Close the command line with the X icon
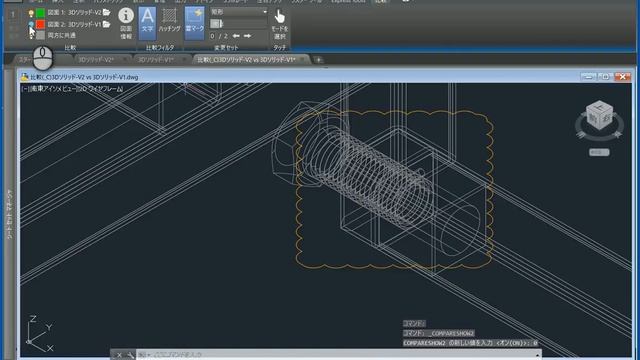The width and height of the screenshot is (640, 360). tap(119, 355)
